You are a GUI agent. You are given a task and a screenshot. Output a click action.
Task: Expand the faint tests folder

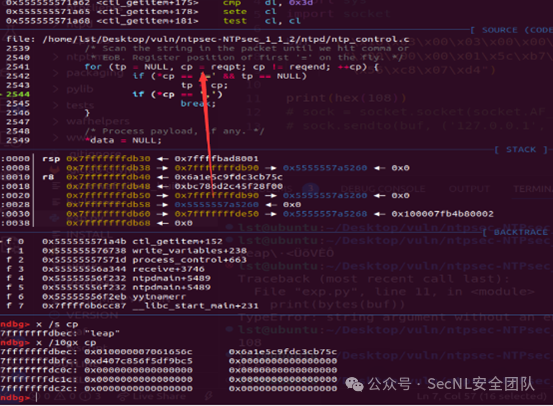click(56, 105)
